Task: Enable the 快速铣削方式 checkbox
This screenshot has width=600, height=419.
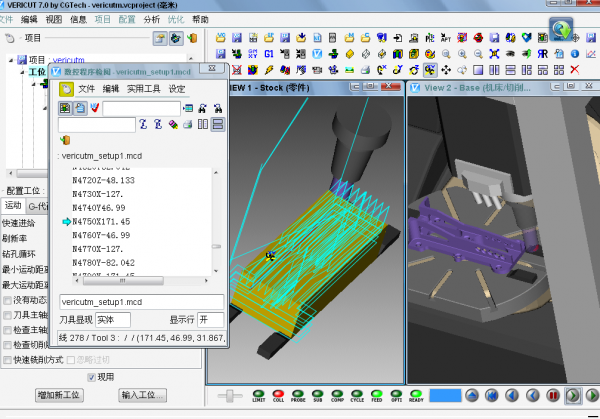Action: [x=8, y=359]
